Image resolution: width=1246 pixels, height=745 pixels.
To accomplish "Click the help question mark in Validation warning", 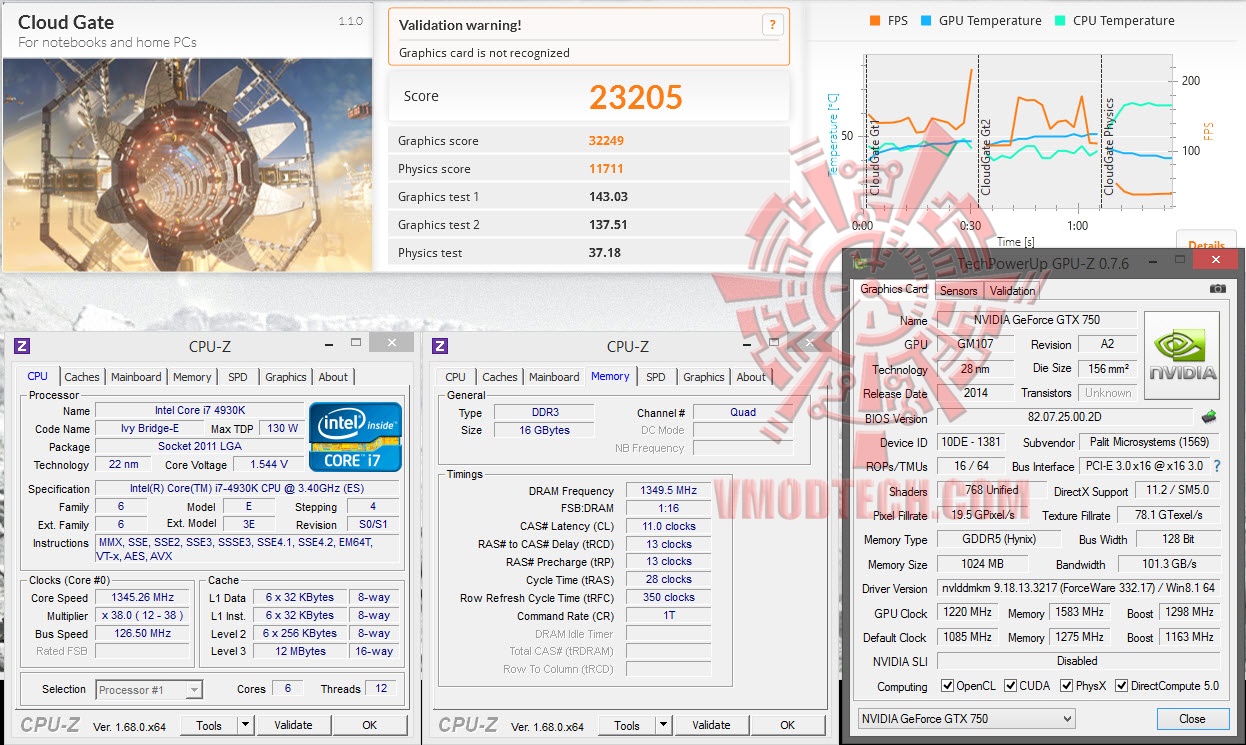I will (771, 26).
